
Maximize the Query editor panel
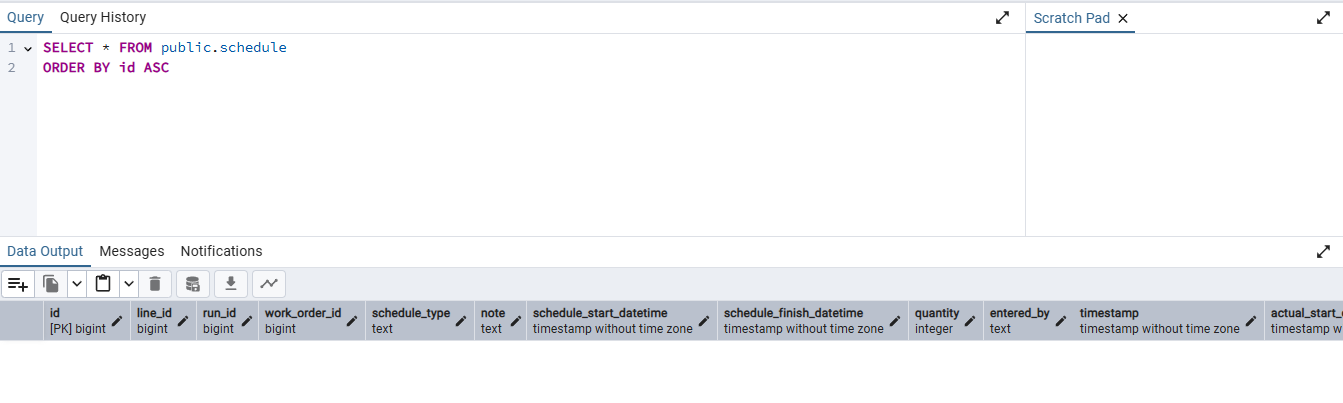pos(1002,18)
